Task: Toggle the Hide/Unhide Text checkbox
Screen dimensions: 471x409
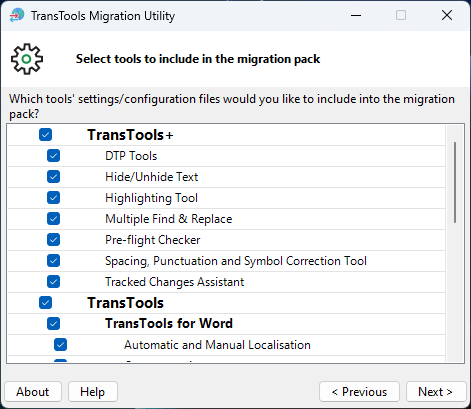Action: pos(53,177)
